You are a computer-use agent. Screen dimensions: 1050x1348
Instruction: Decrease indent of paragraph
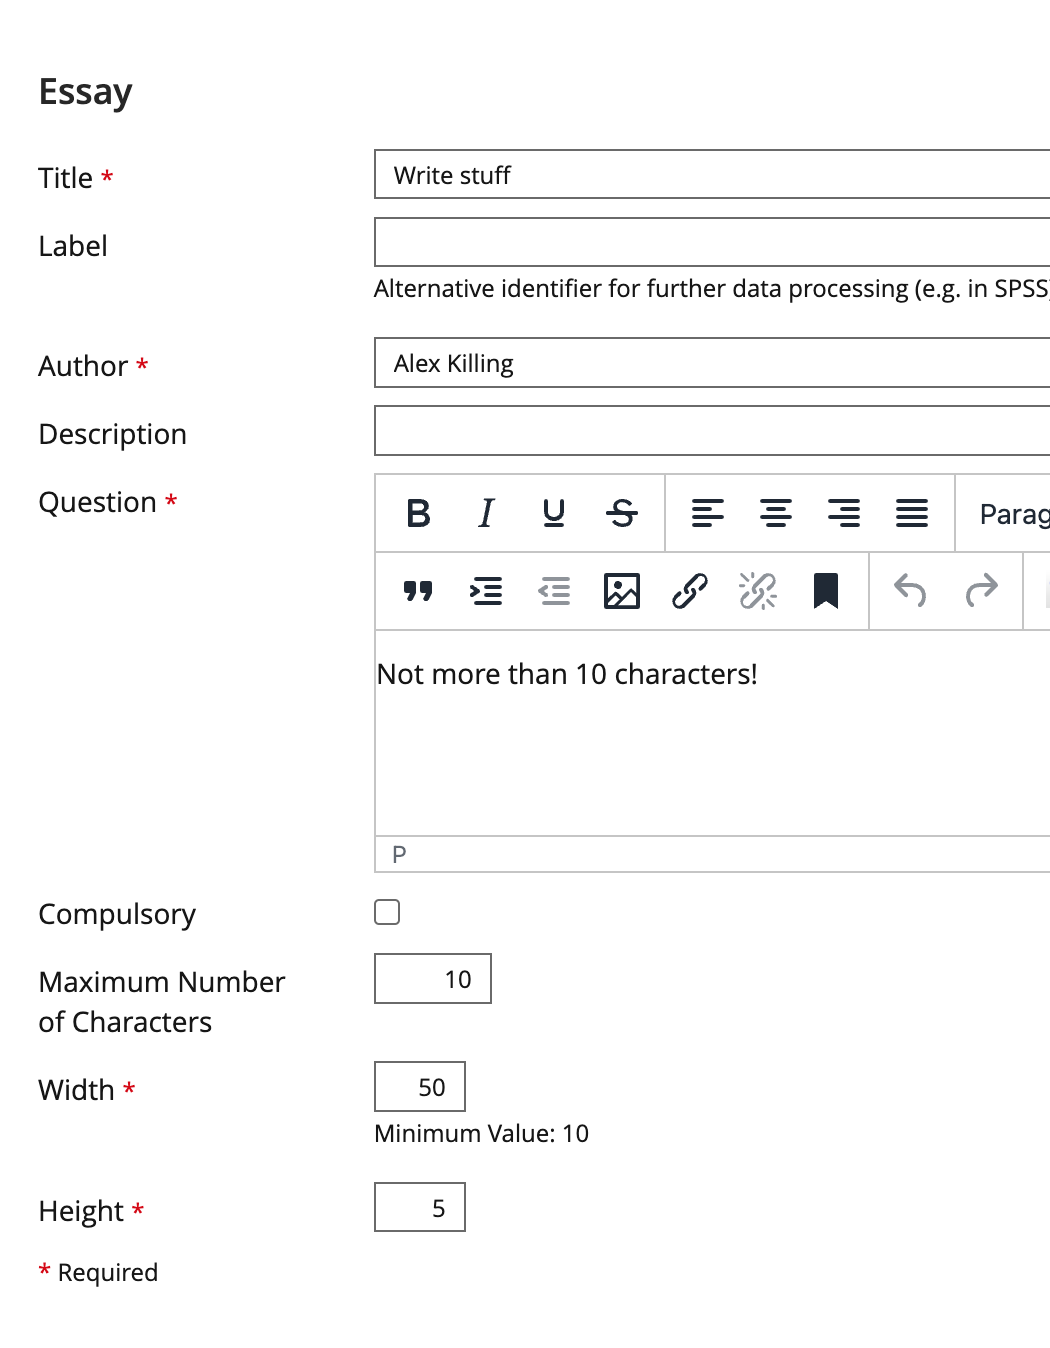[554, 591]
